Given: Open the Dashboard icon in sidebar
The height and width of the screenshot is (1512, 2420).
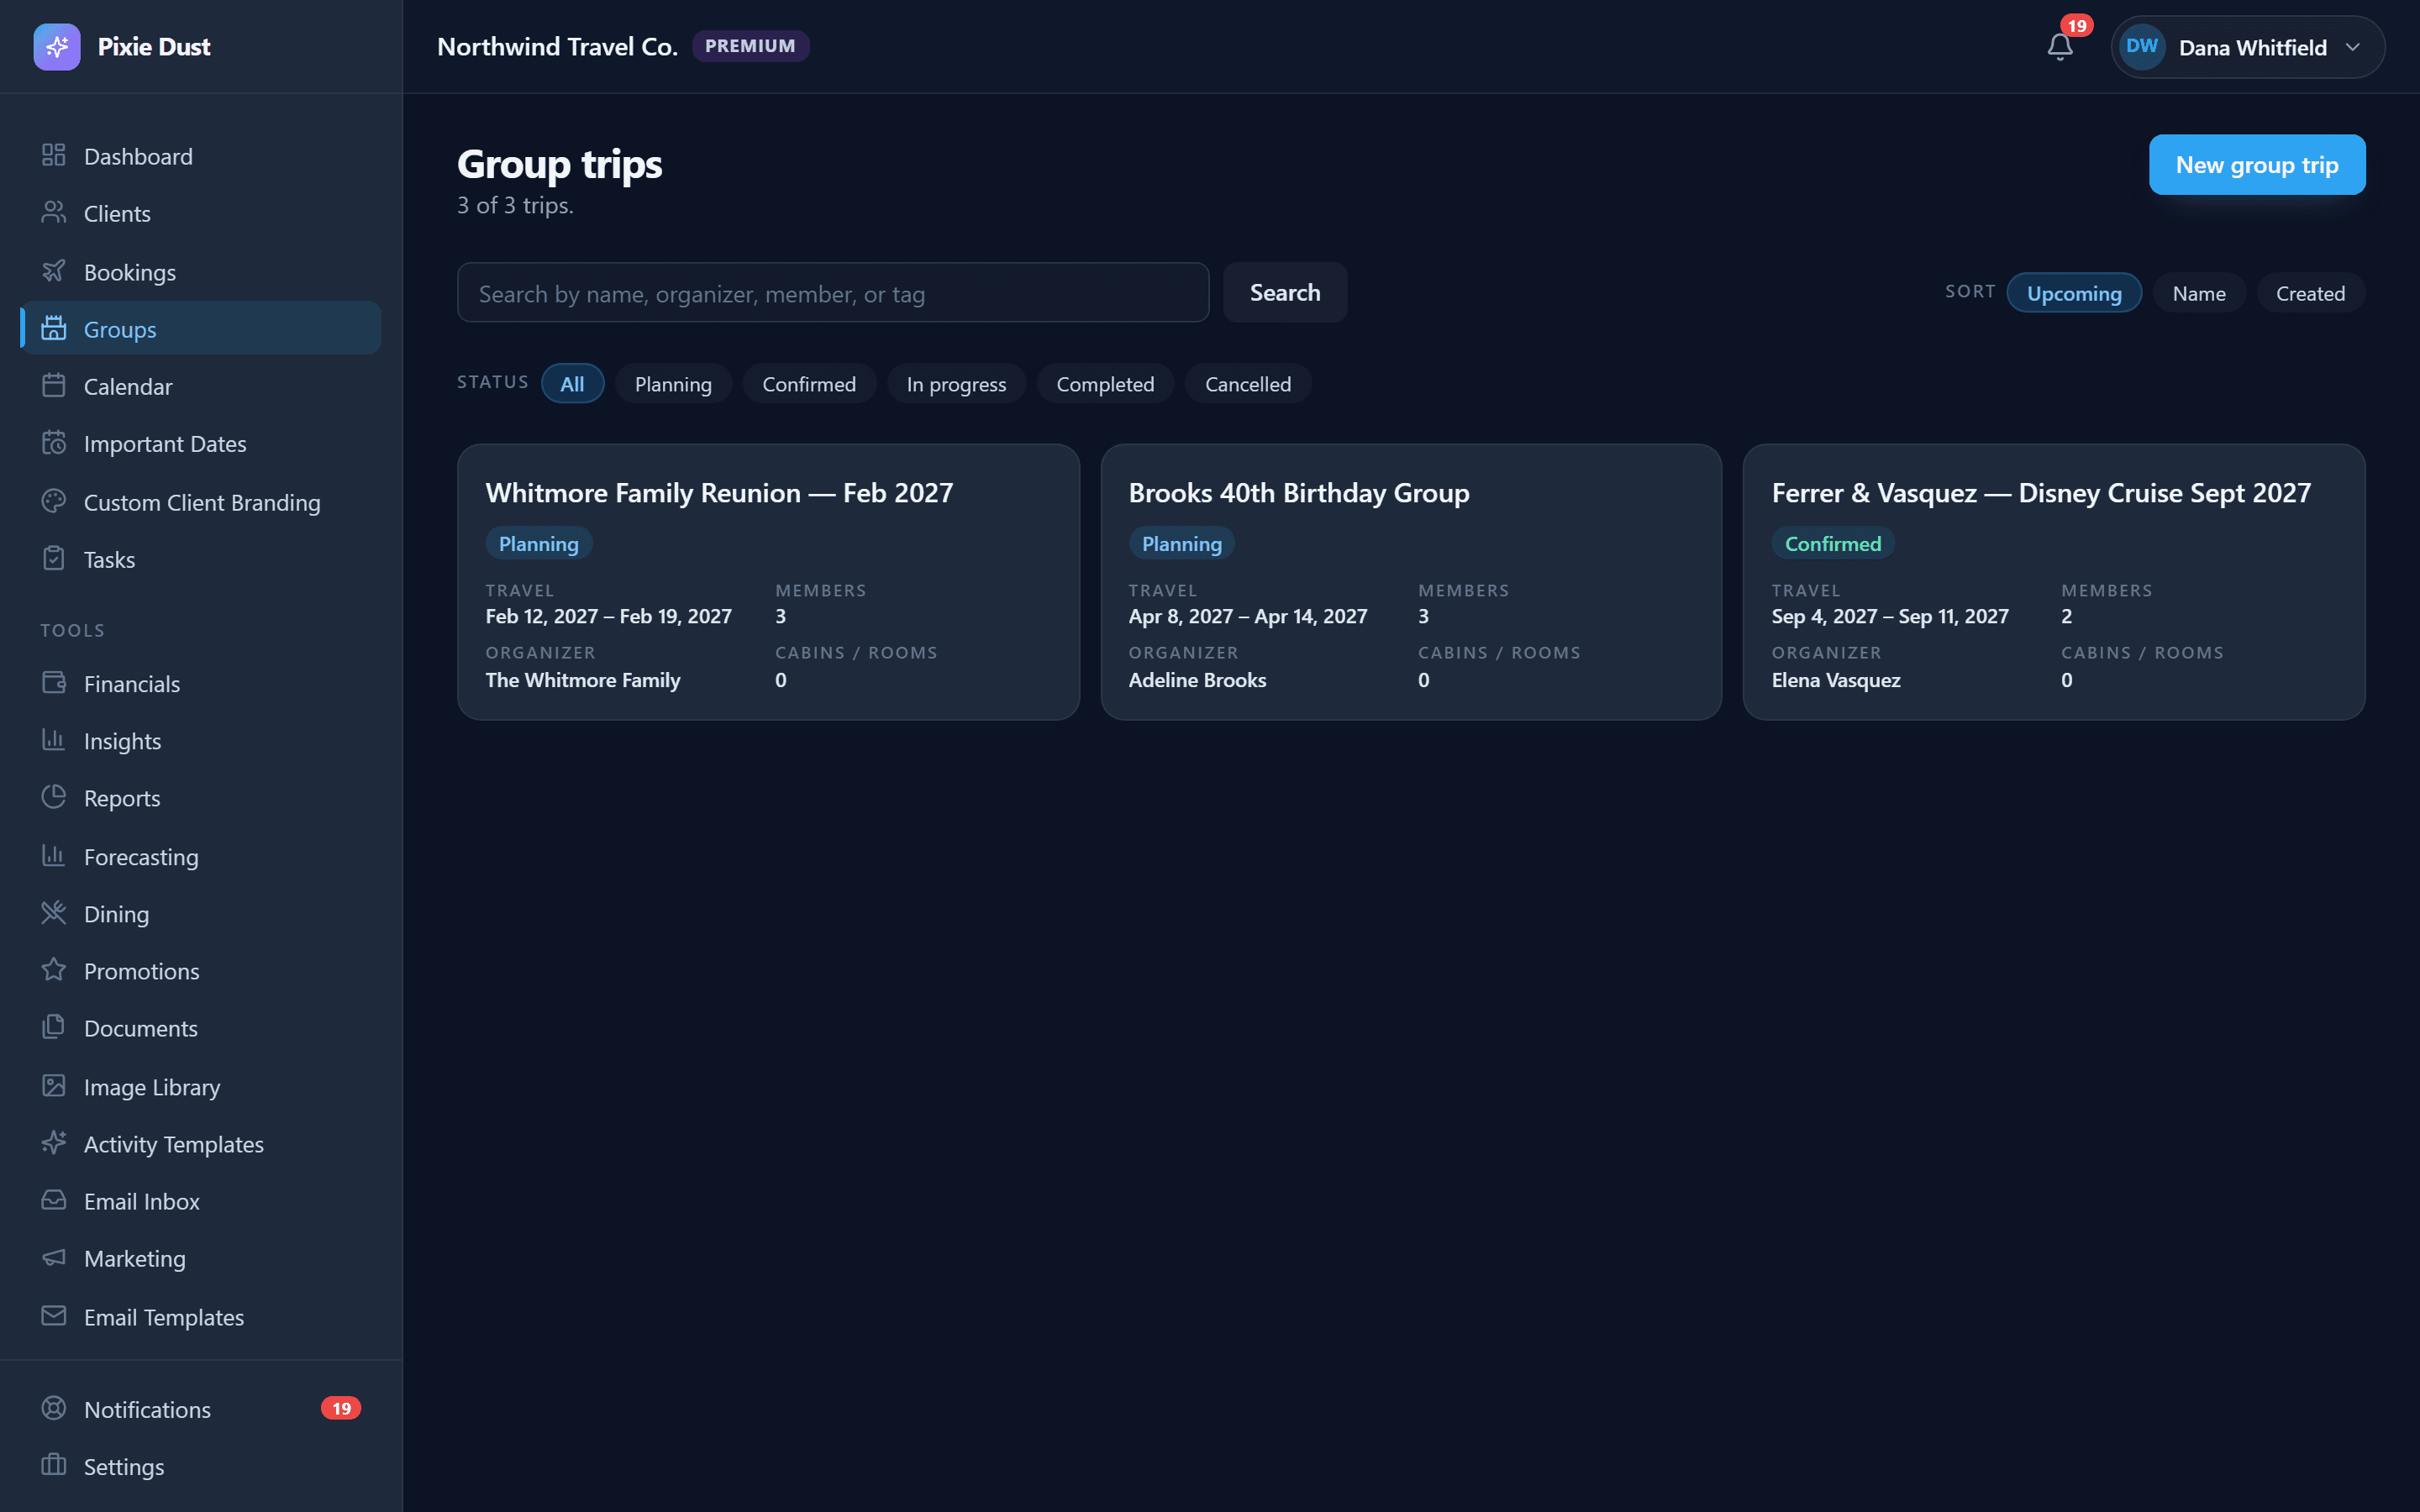Looking at the screenshot, I should tap(54, 155).
